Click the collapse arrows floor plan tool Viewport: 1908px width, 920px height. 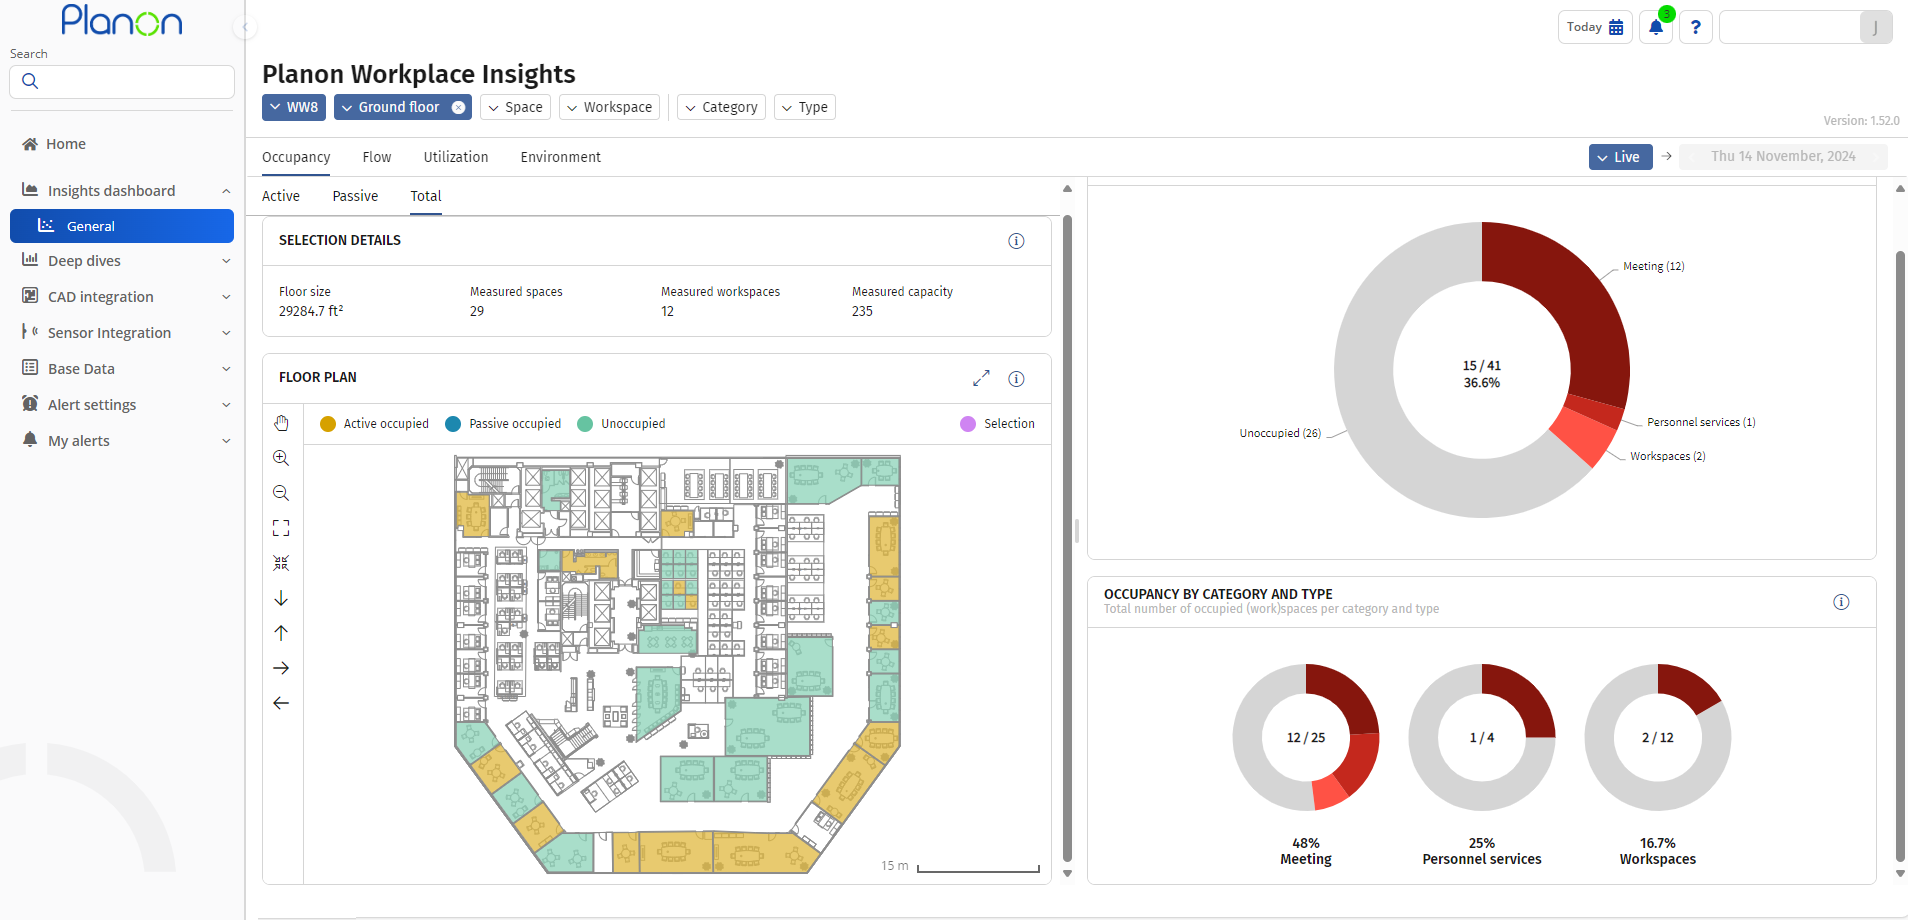(281, 563)
